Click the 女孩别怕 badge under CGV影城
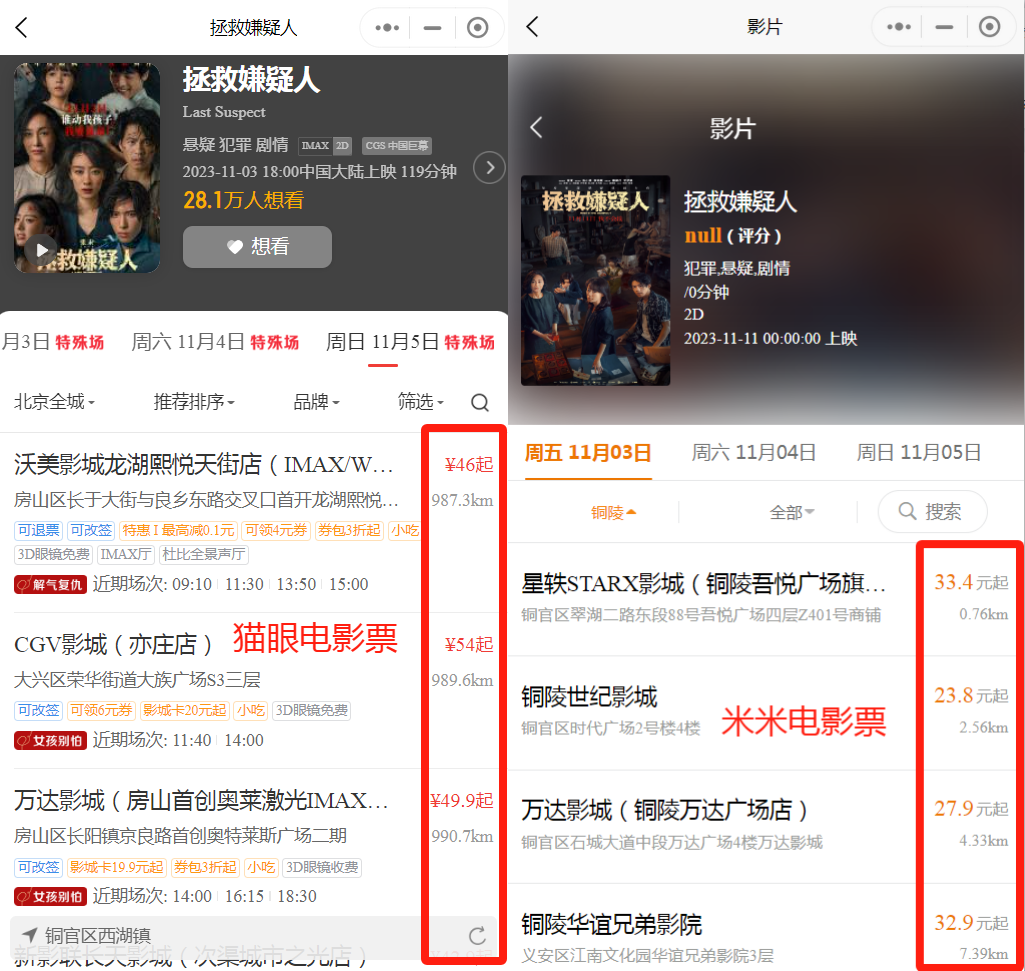Image resolution: width=1025 pixels, height=971 pixels. coord(50,741)
